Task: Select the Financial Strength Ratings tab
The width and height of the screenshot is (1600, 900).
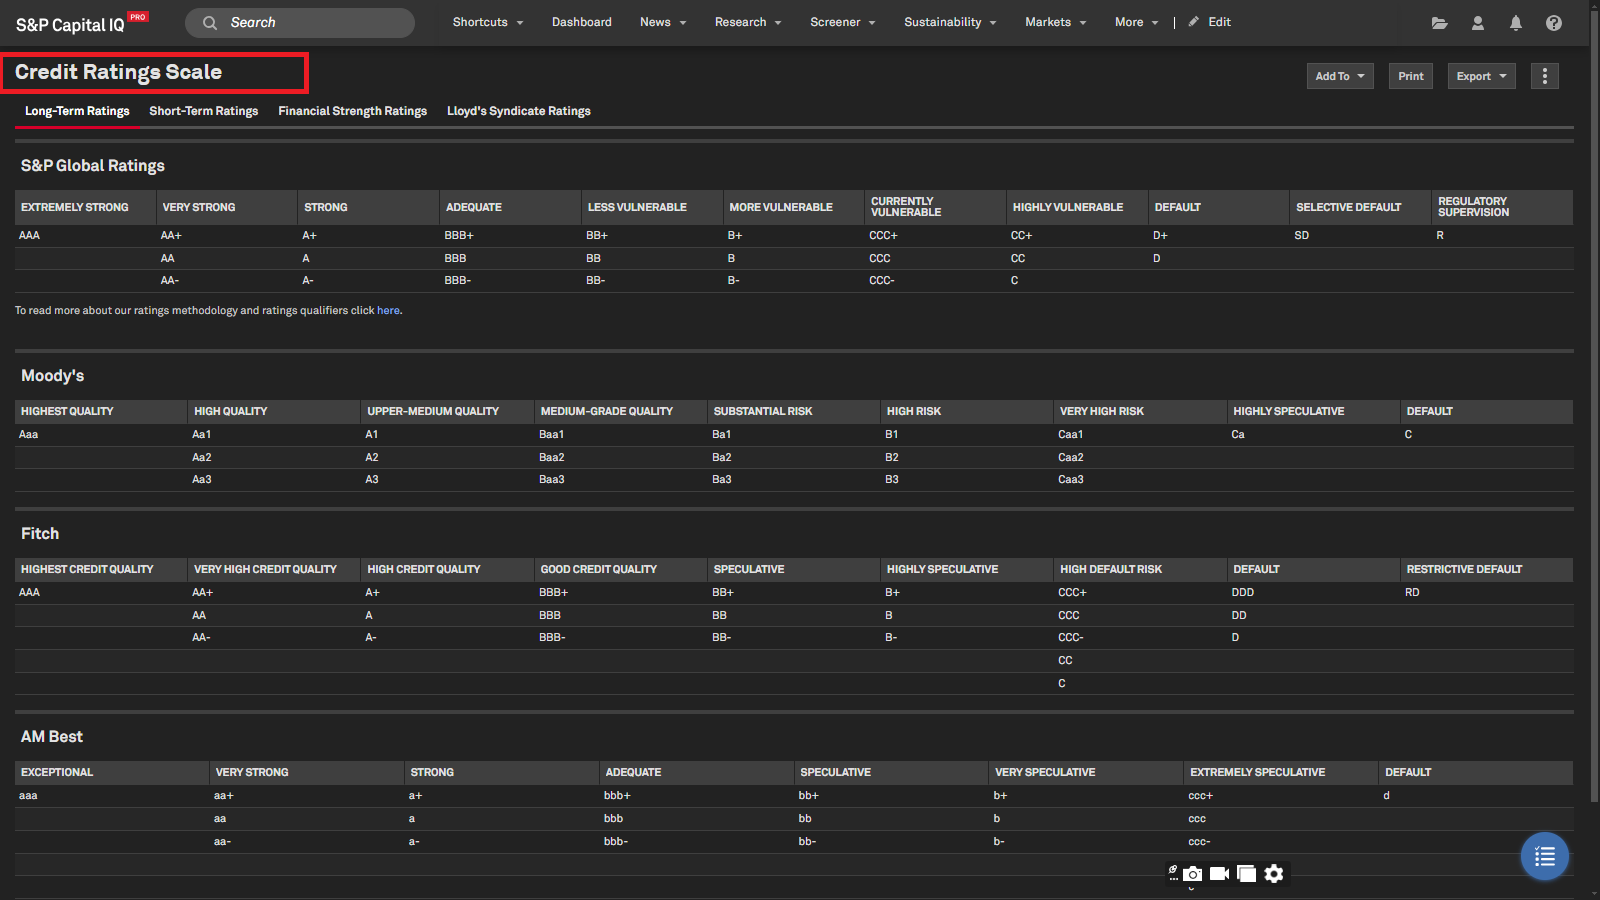Action: point(352,111)
